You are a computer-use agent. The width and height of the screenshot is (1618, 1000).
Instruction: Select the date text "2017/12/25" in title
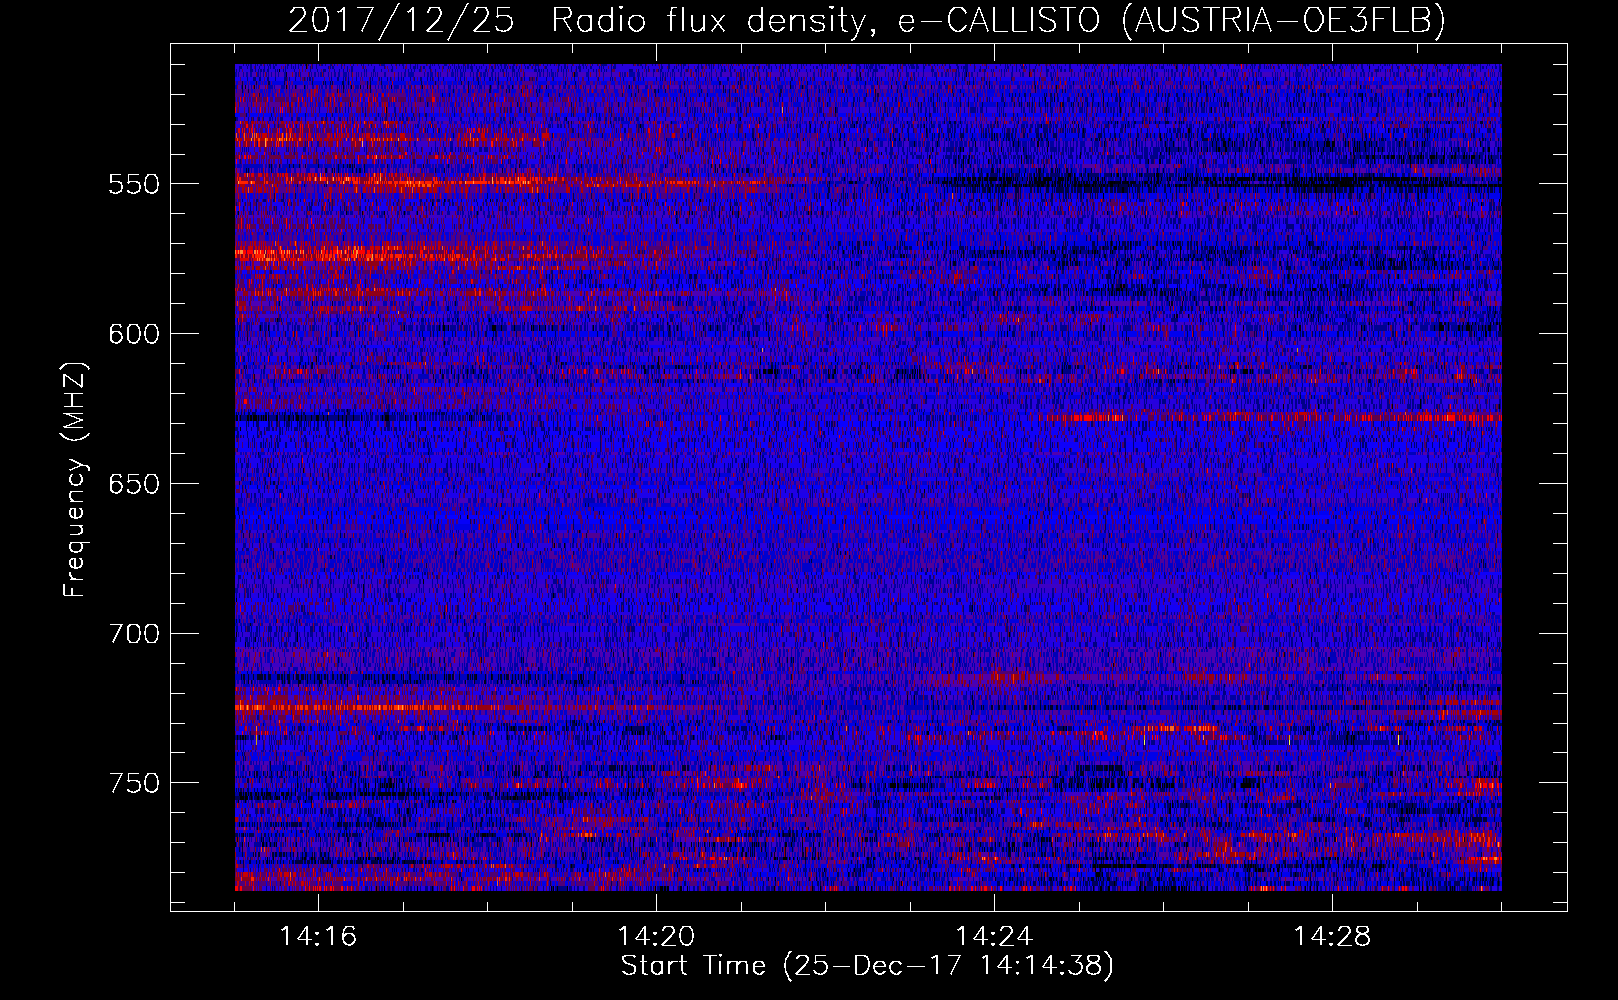tap(401, 21)
